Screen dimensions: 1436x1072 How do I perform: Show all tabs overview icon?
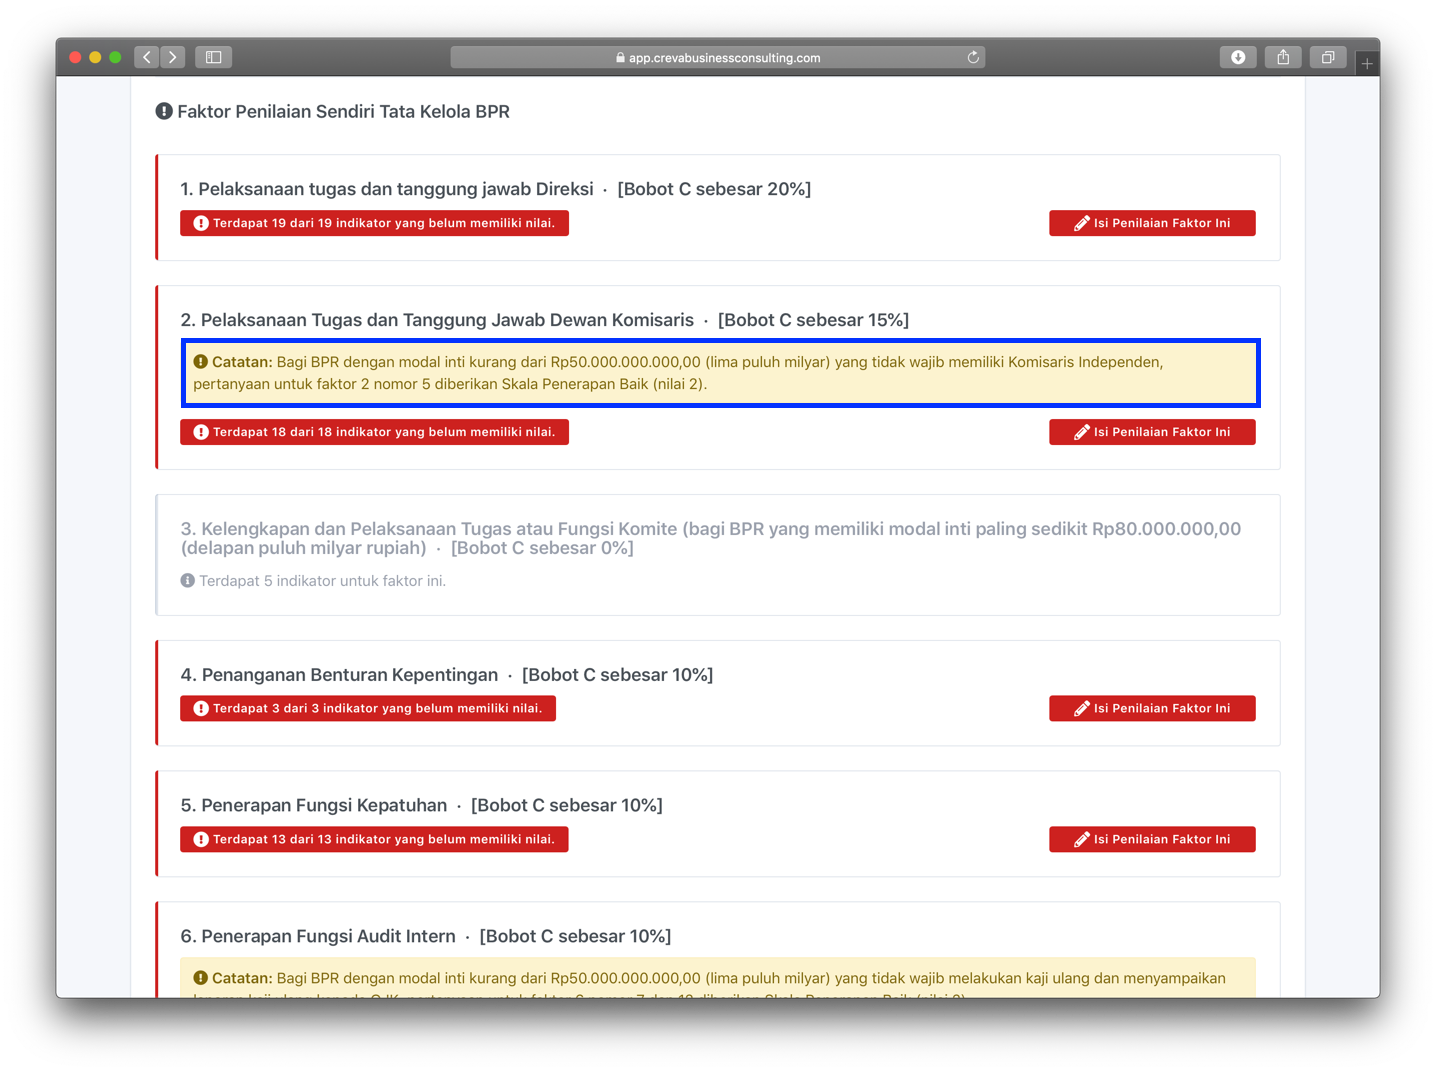click(1328, 57)
